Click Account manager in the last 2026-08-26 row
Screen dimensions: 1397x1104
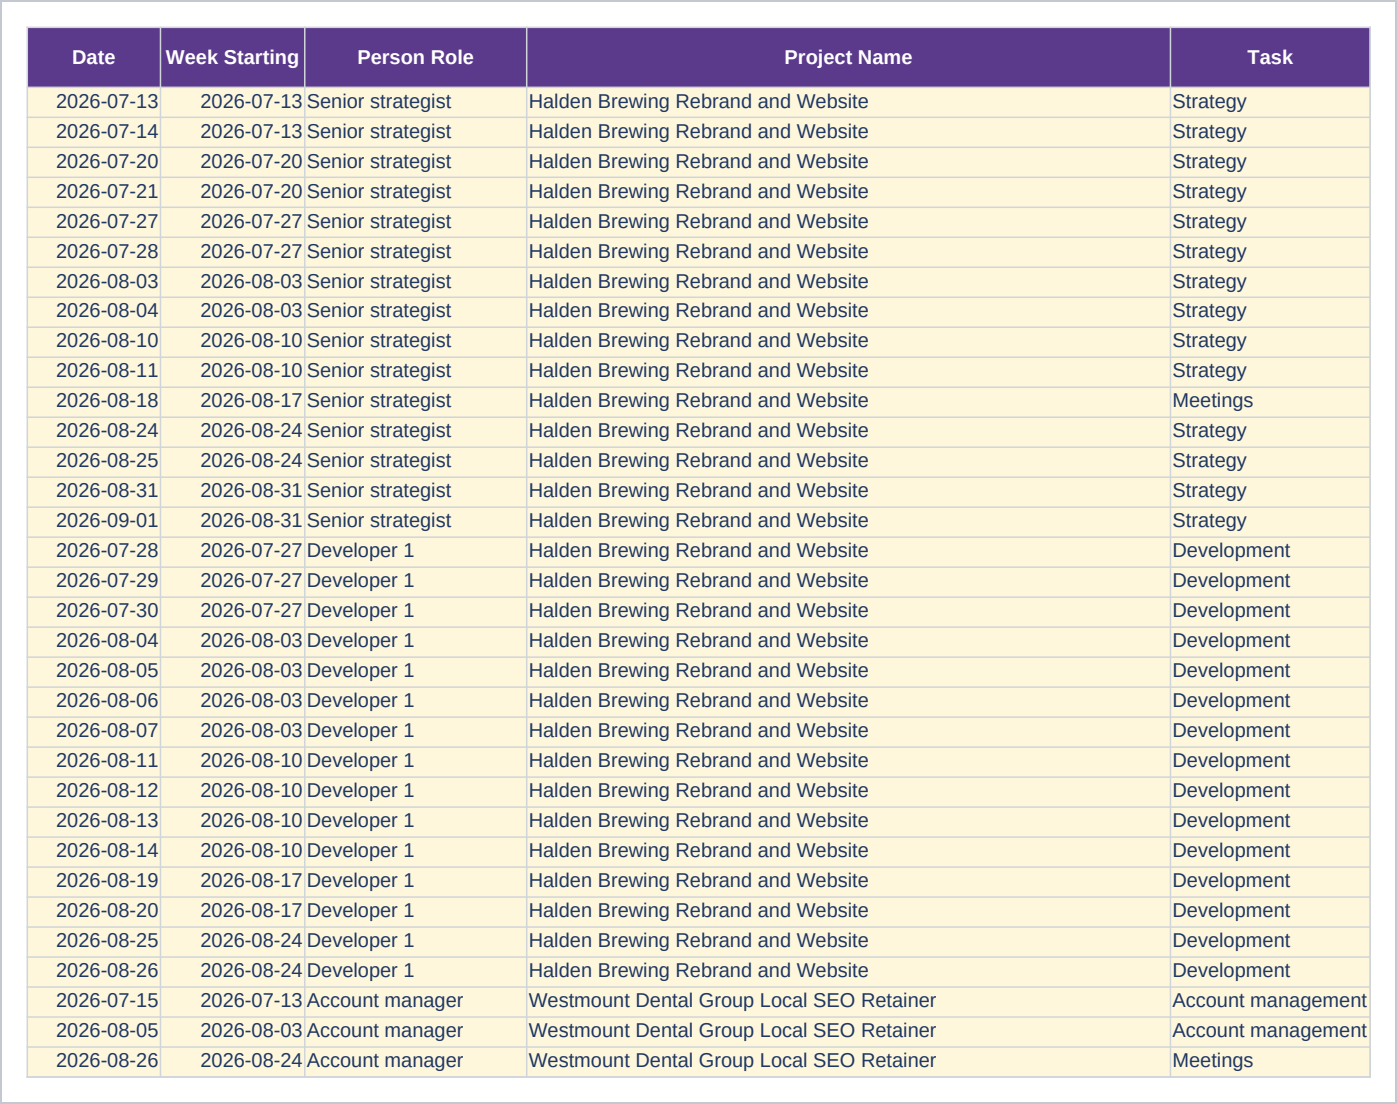pos(415,1061)
